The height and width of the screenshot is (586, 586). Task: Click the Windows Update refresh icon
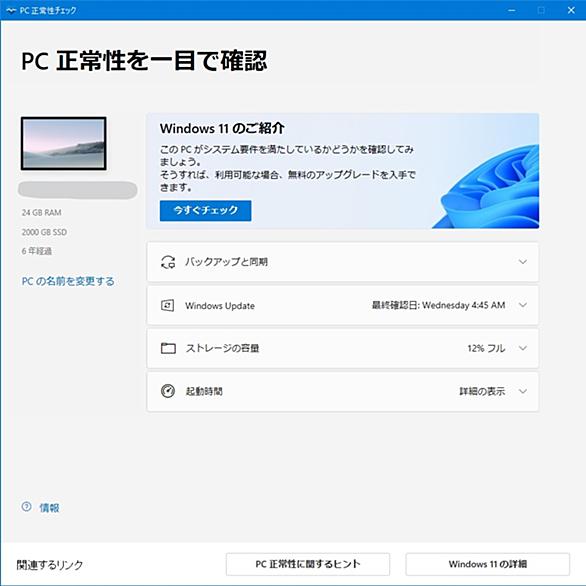(167, 305)
